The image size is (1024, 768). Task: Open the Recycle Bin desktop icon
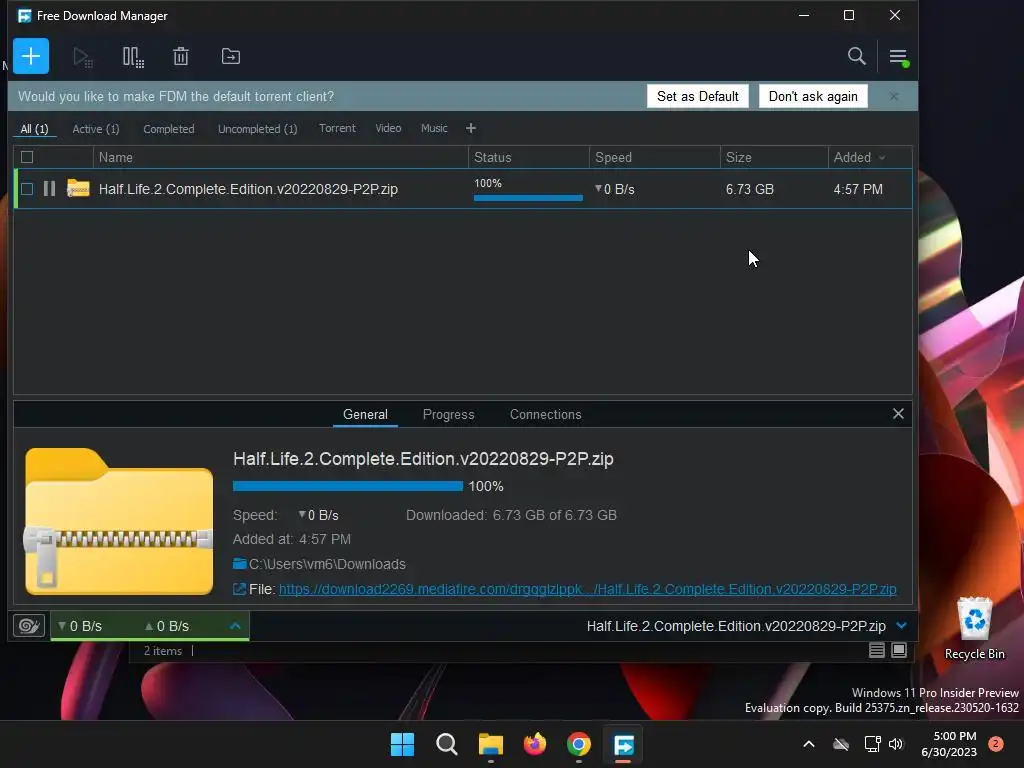coord(974,629)
